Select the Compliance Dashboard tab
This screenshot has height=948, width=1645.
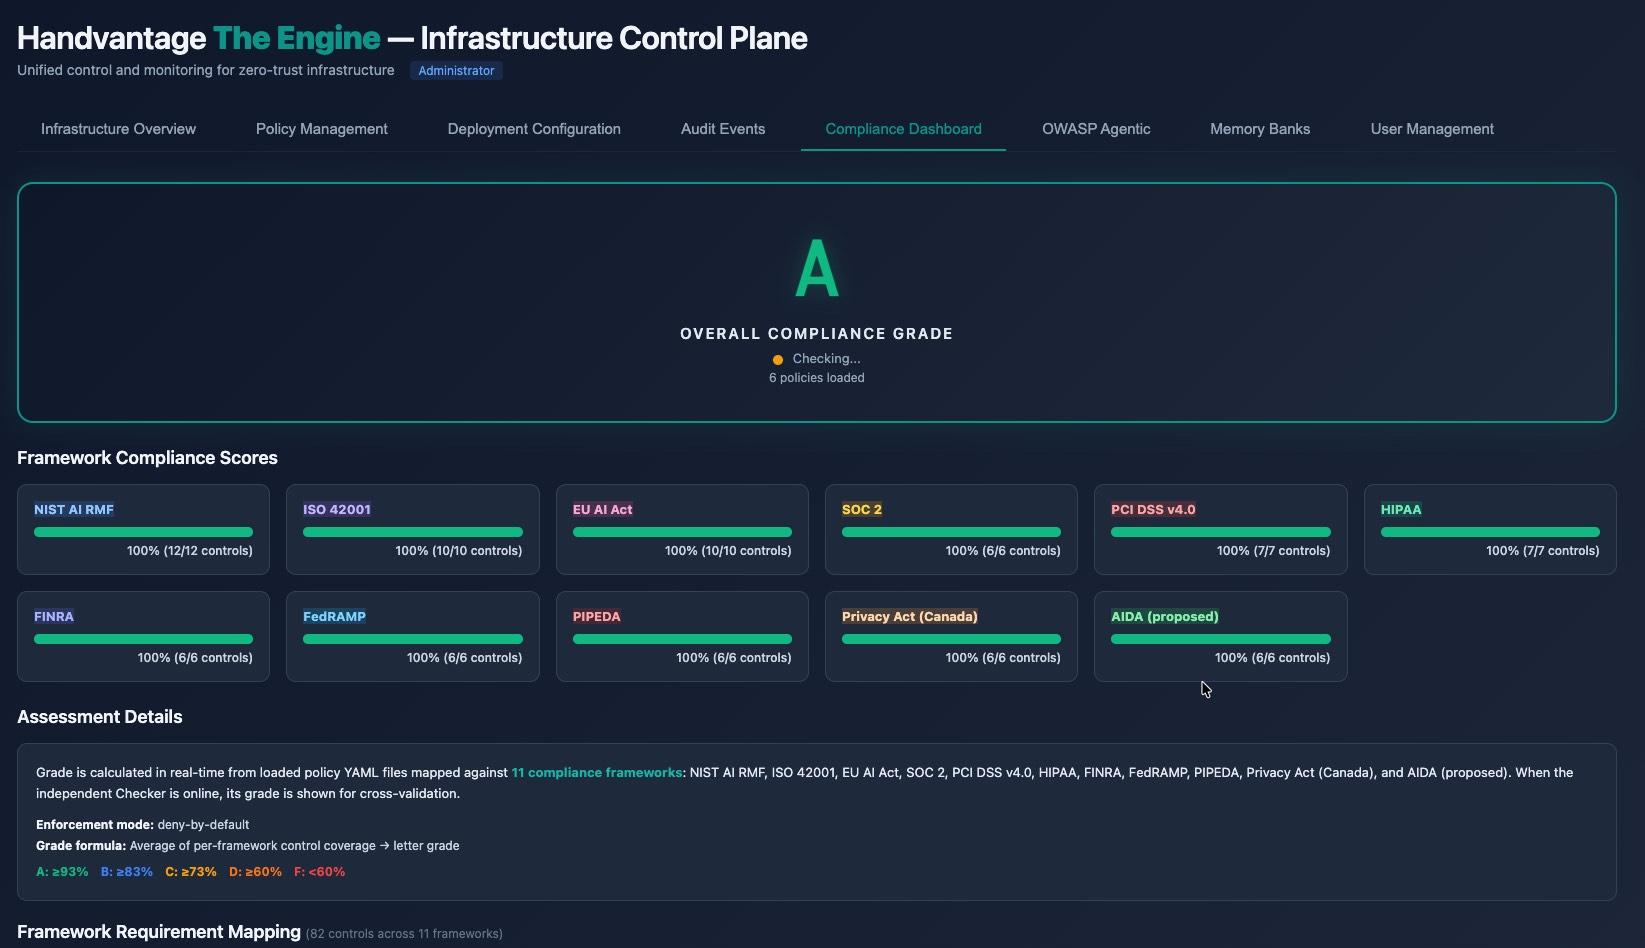point(903,129)
